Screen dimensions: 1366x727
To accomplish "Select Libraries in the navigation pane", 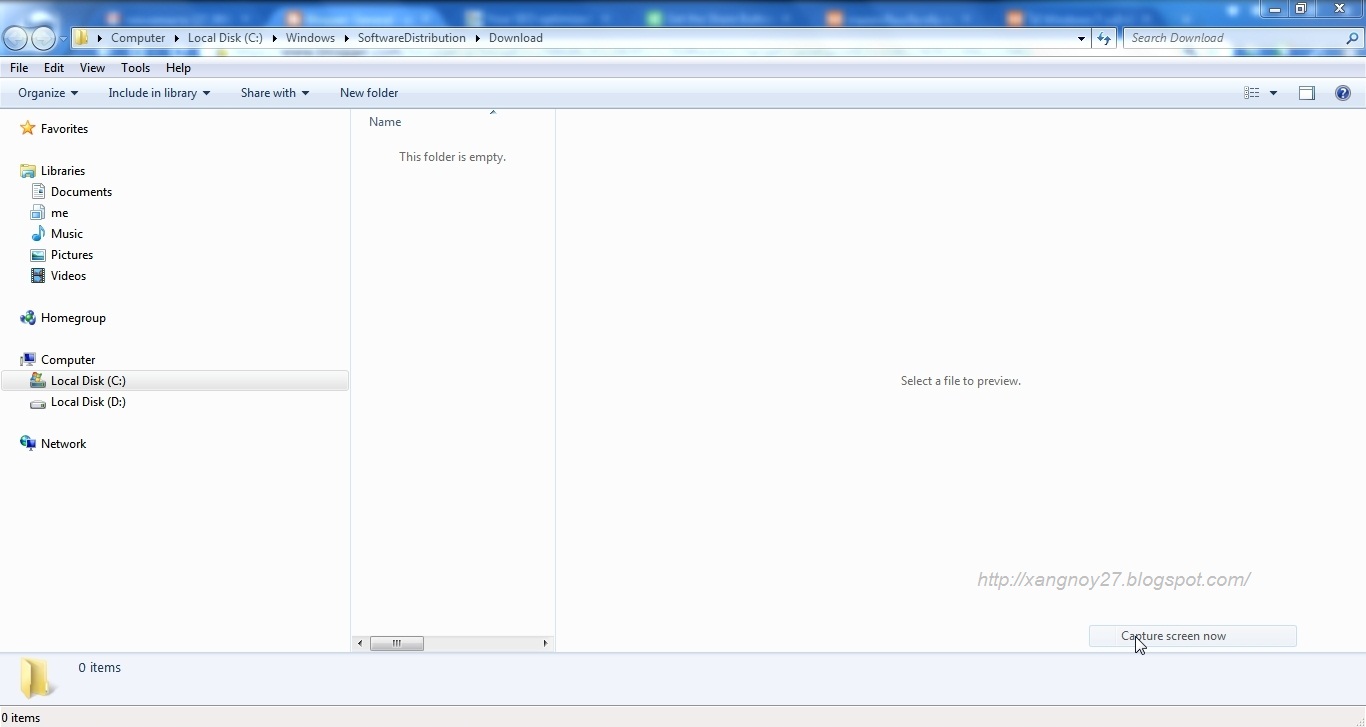I will click(63, 171).
